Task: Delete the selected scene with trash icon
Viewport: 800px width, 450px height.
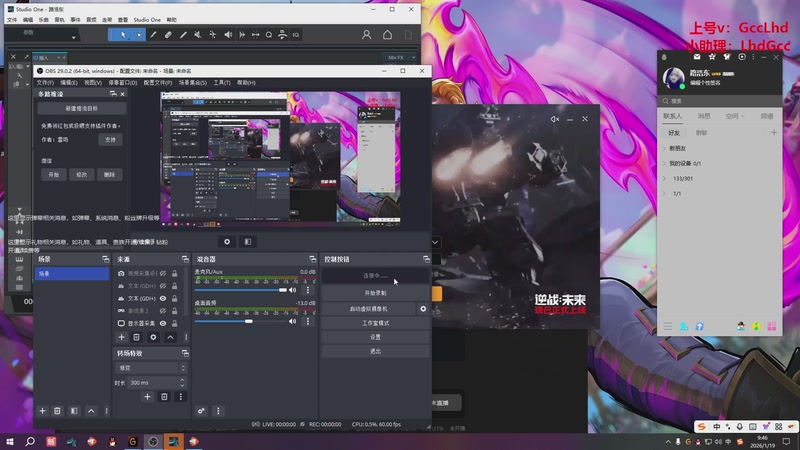Action: coord(58,410)
